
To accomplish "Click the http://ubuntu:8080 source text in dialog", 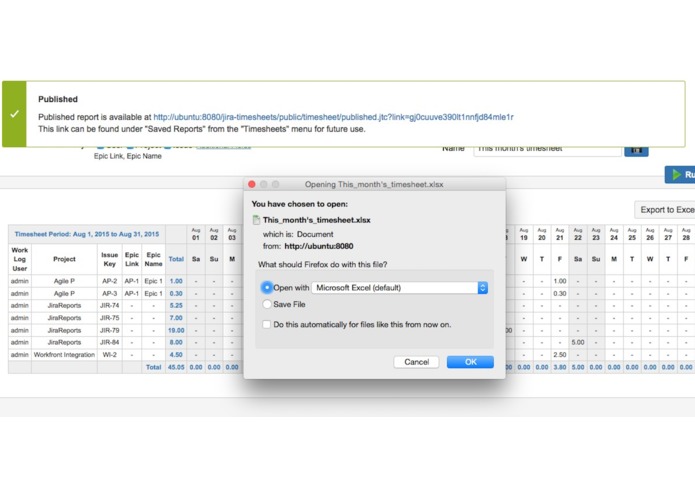I will coord(319,246).
